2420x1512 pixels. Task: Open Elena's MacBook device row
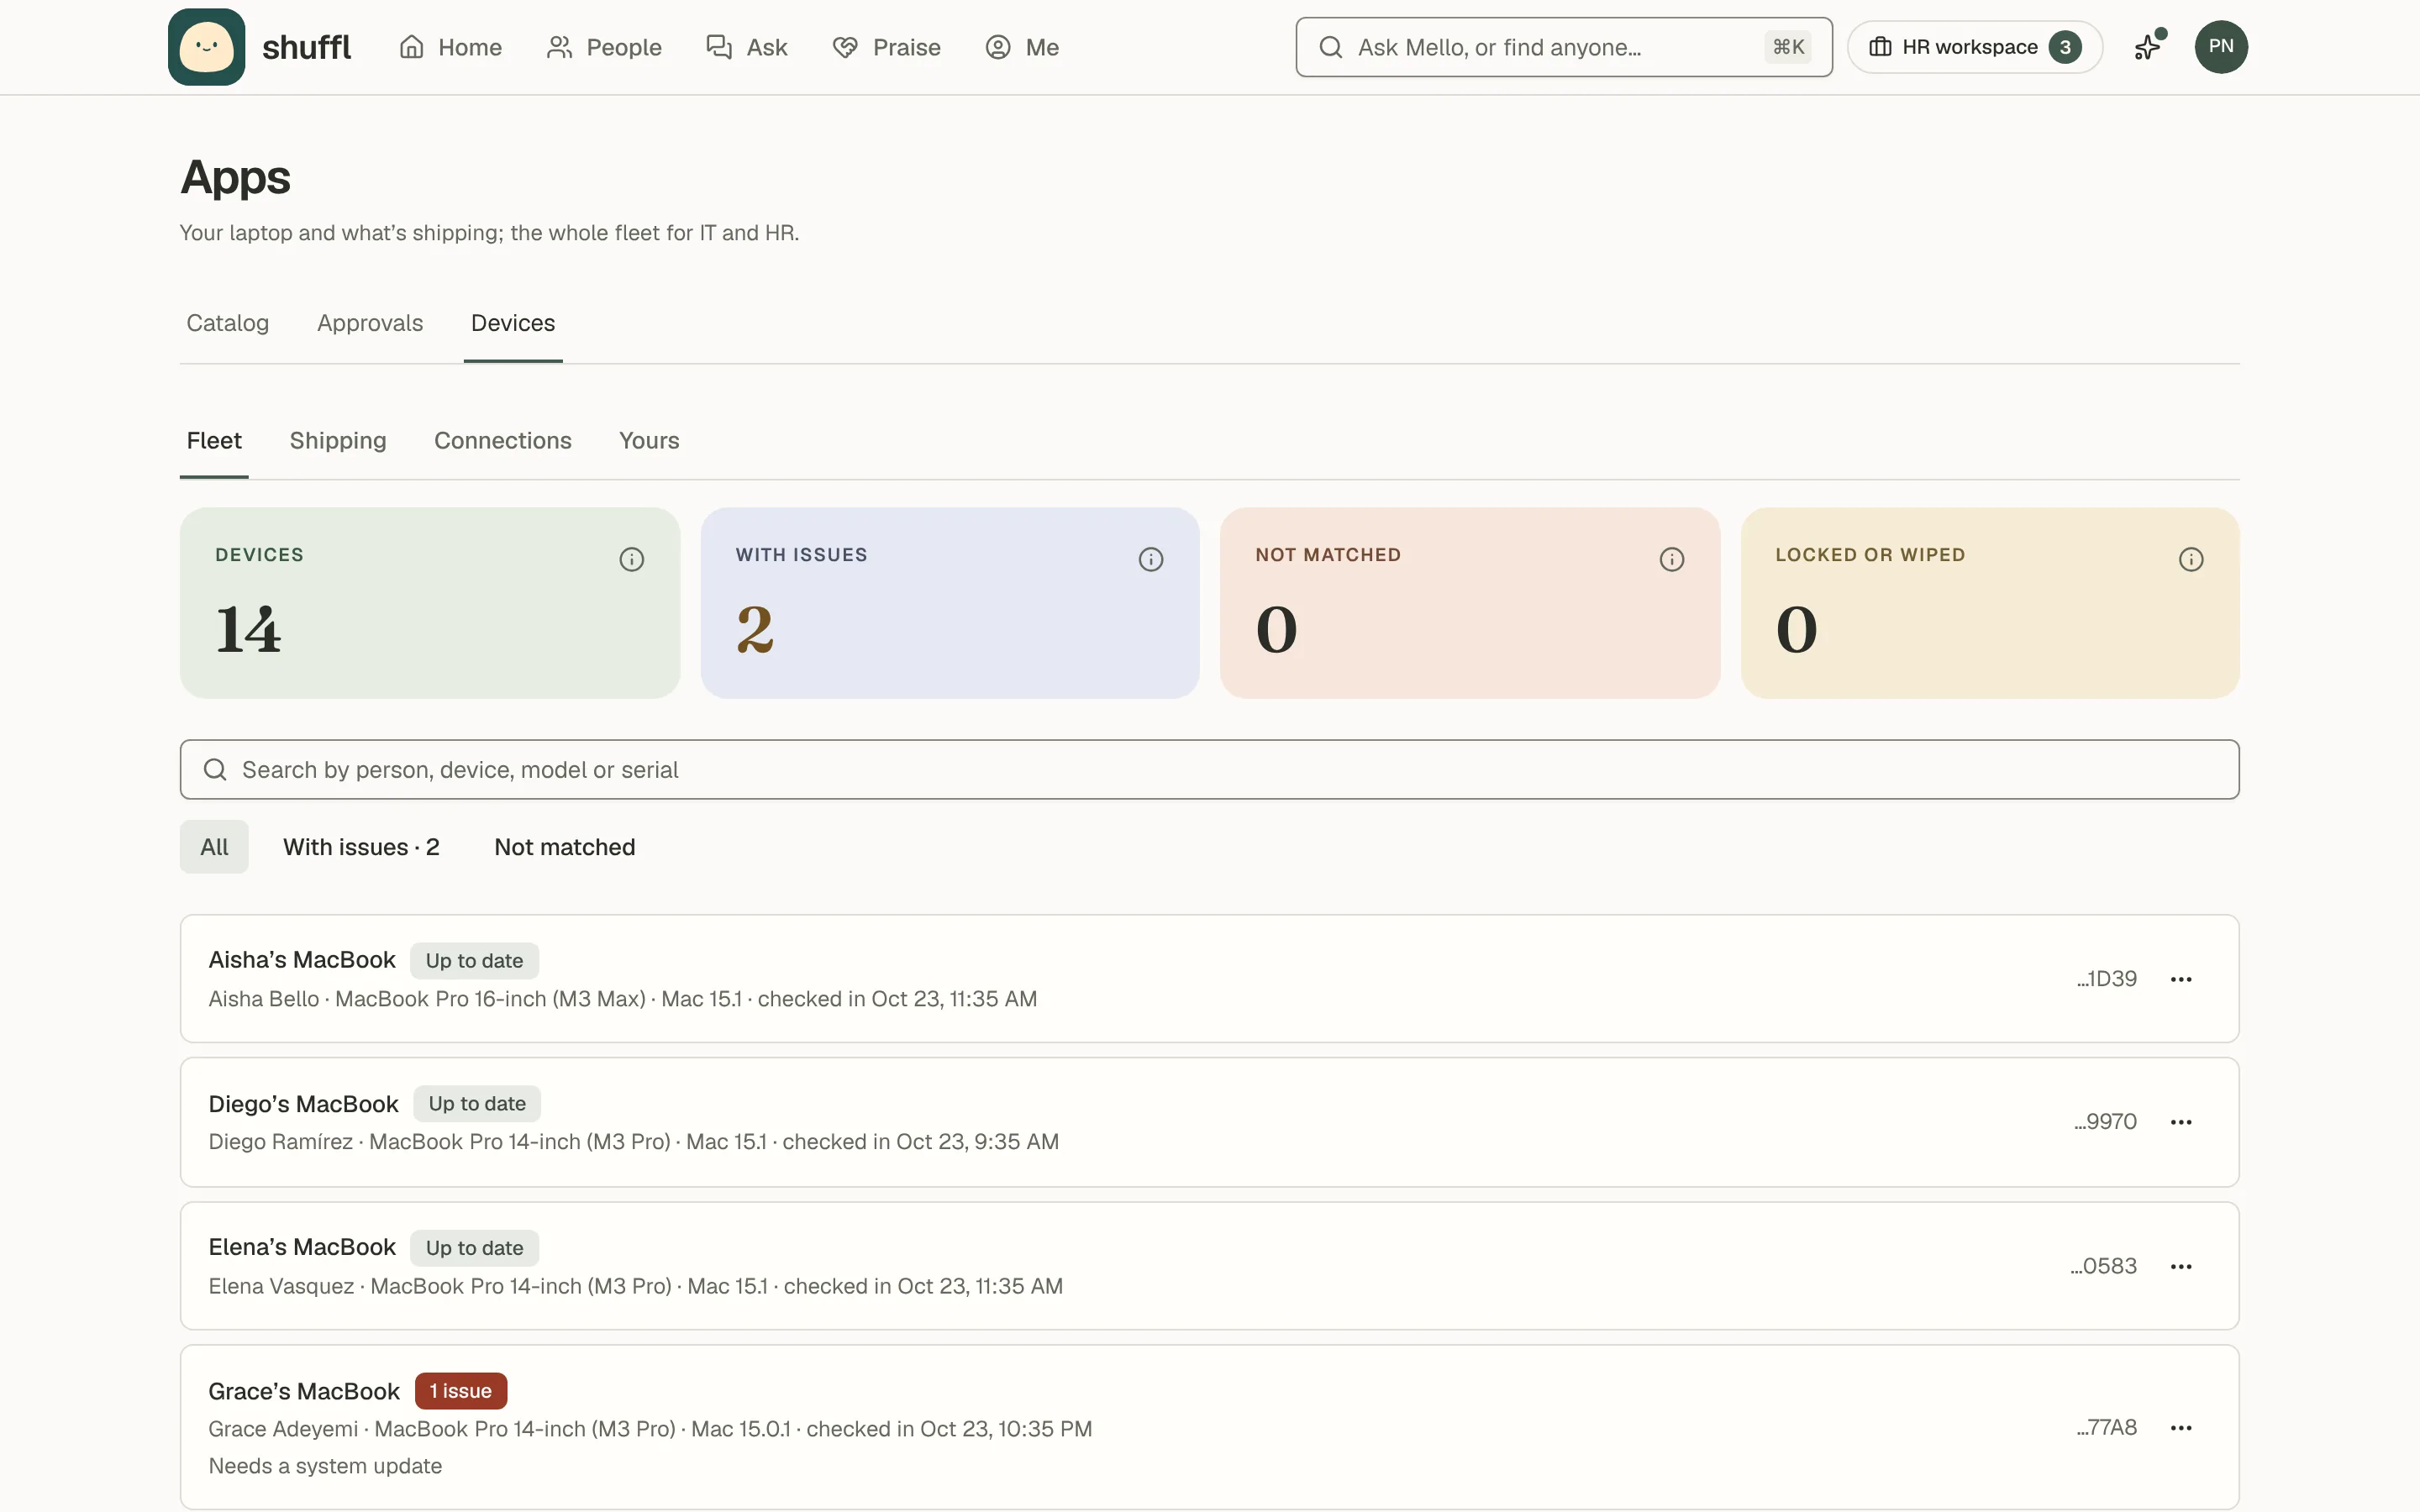pyautogui.click(x=1209, y=1266)
